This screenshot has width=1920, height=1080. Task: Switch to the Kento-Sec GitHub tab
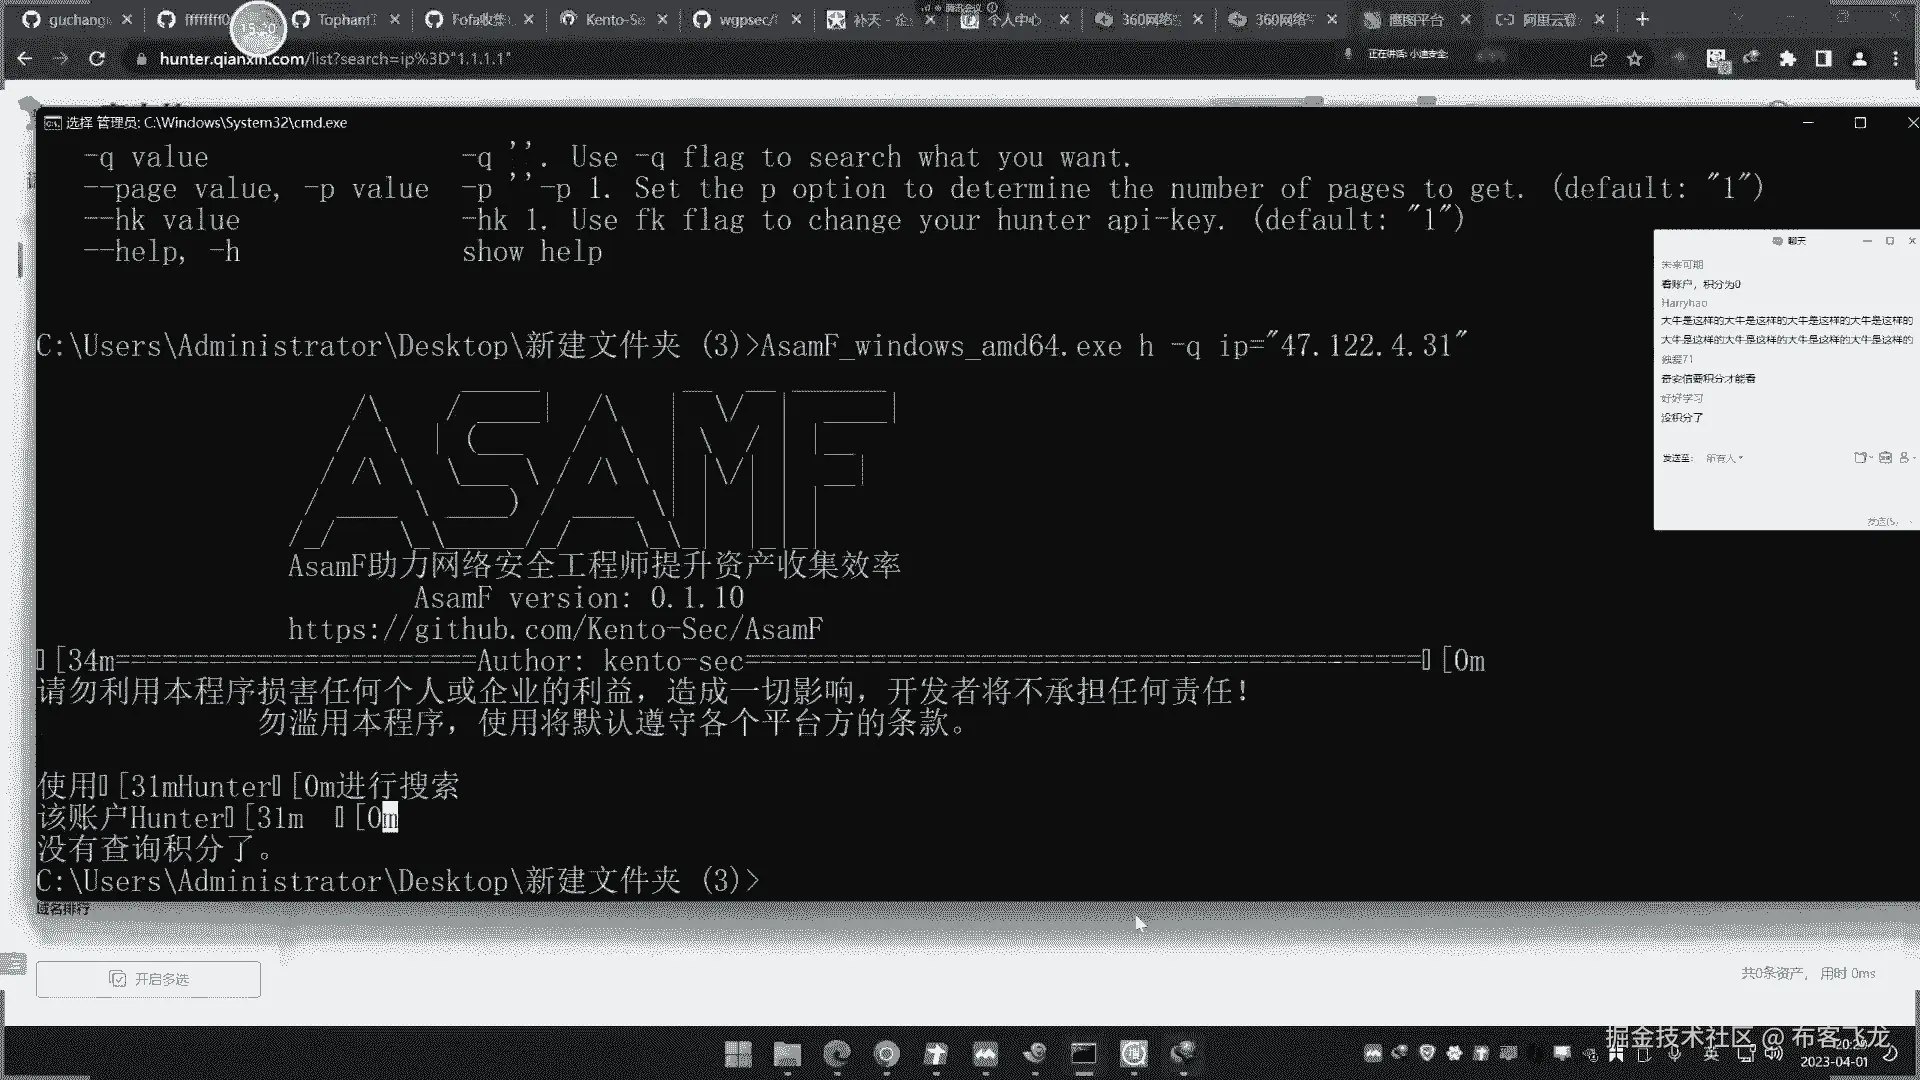tap(612, 19)
